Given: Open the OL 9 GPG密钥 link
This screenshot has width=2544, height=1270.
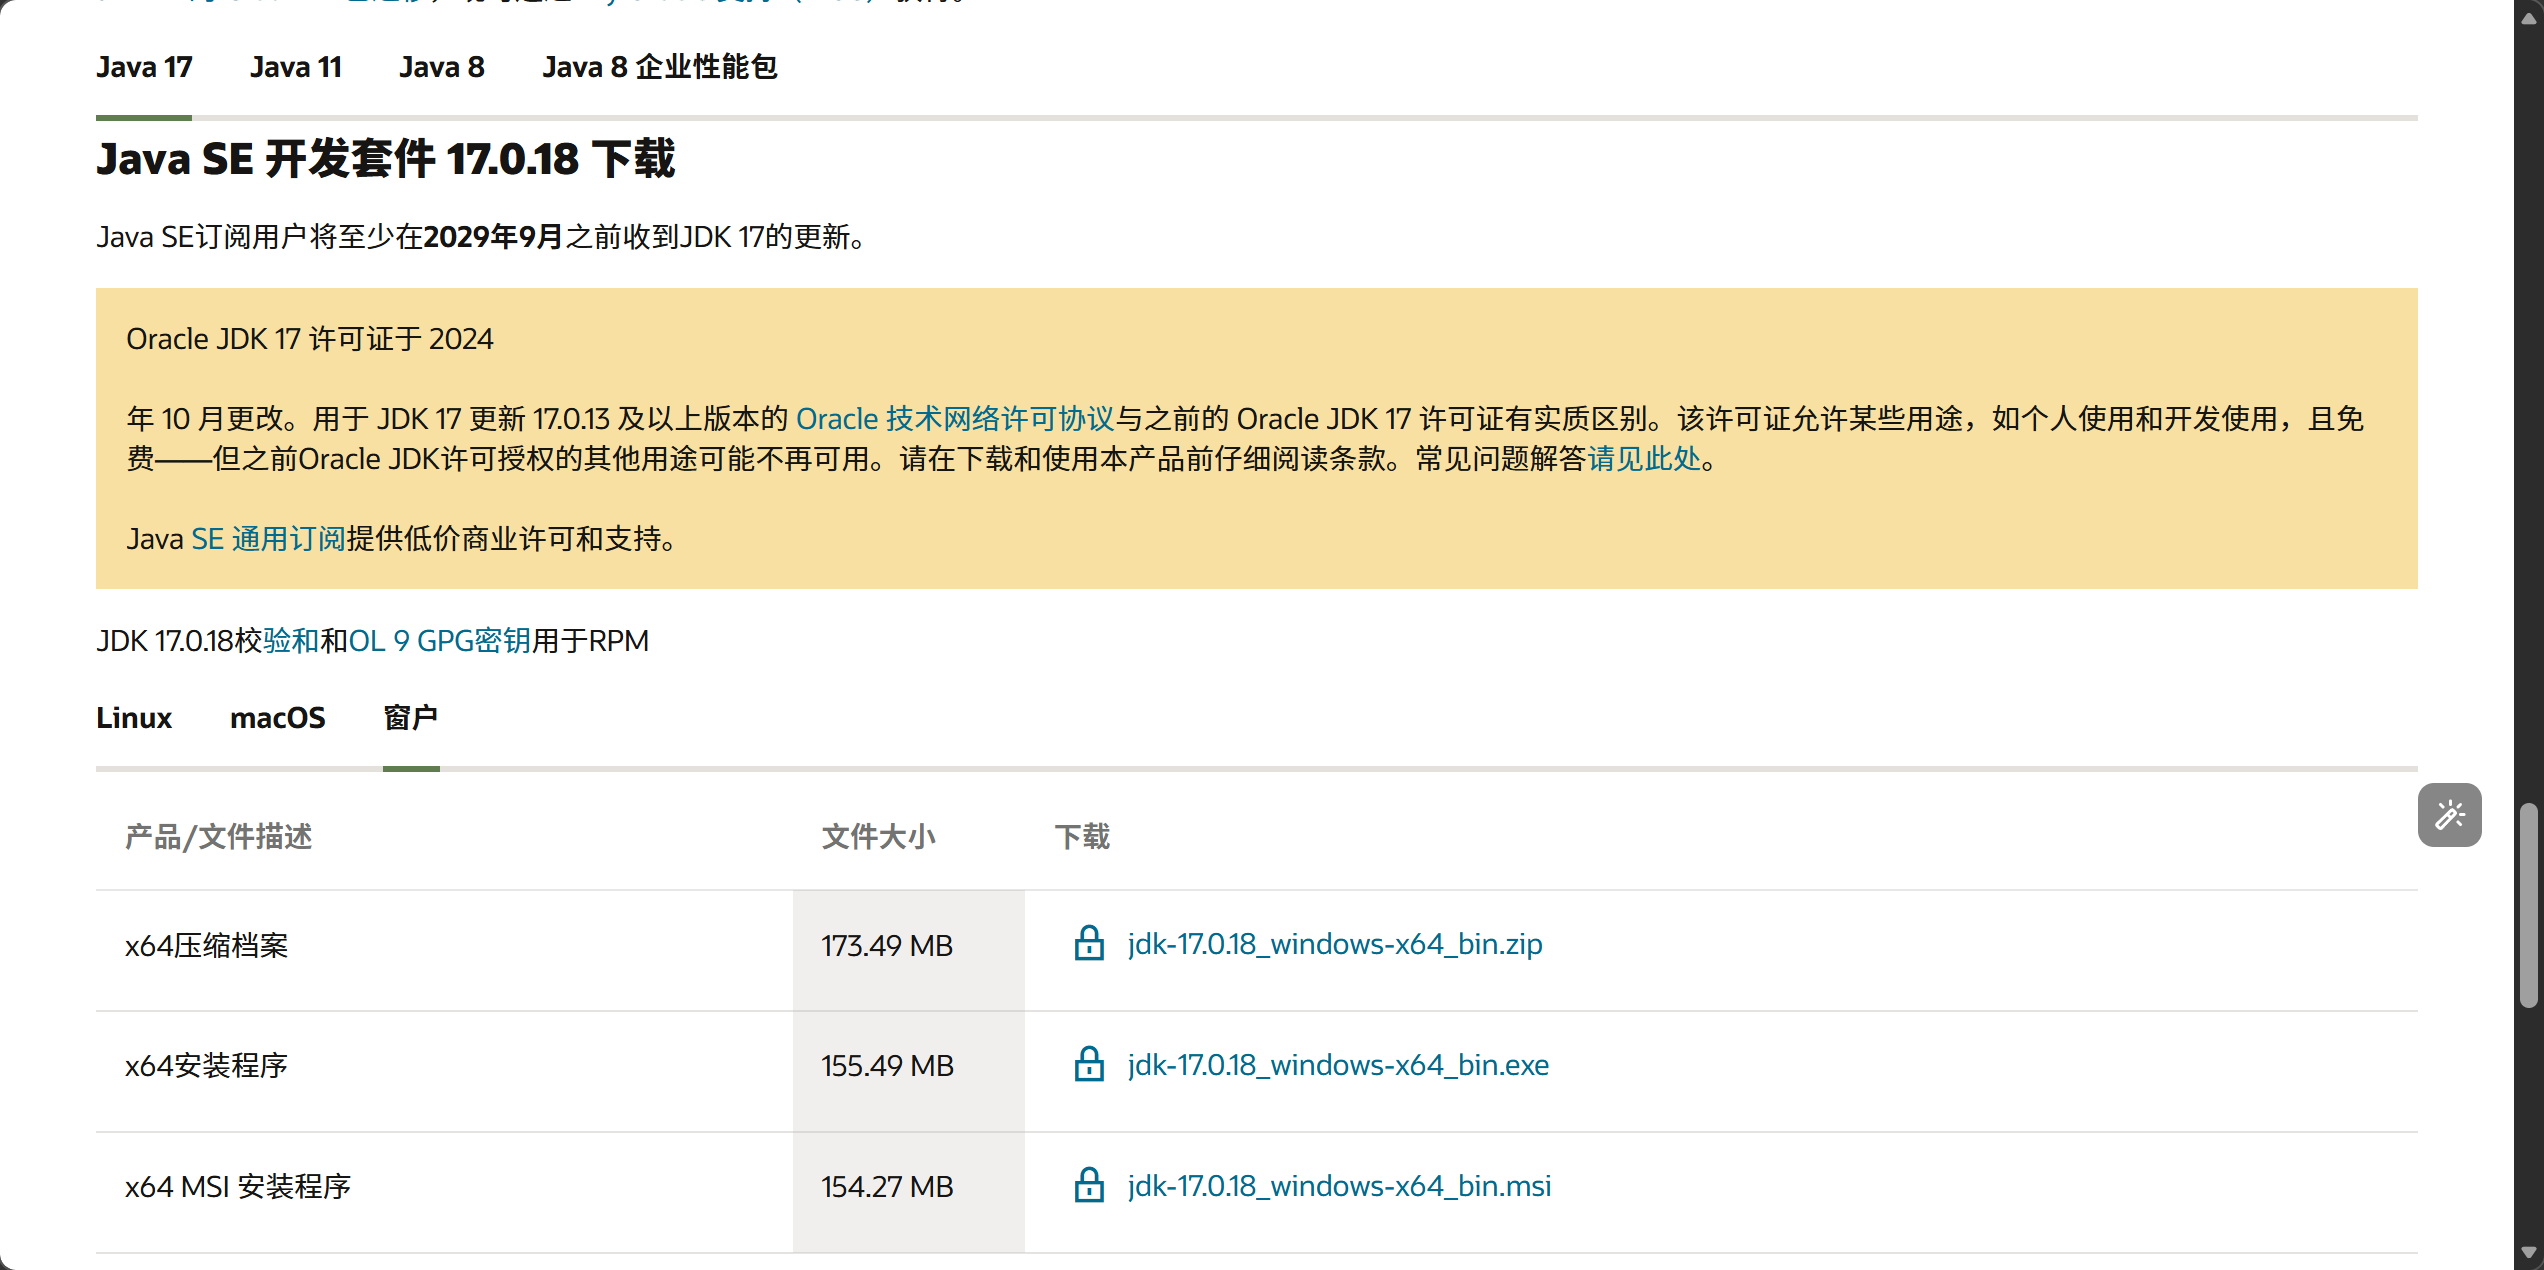Looking at the screenshot, I should [439, 641].
